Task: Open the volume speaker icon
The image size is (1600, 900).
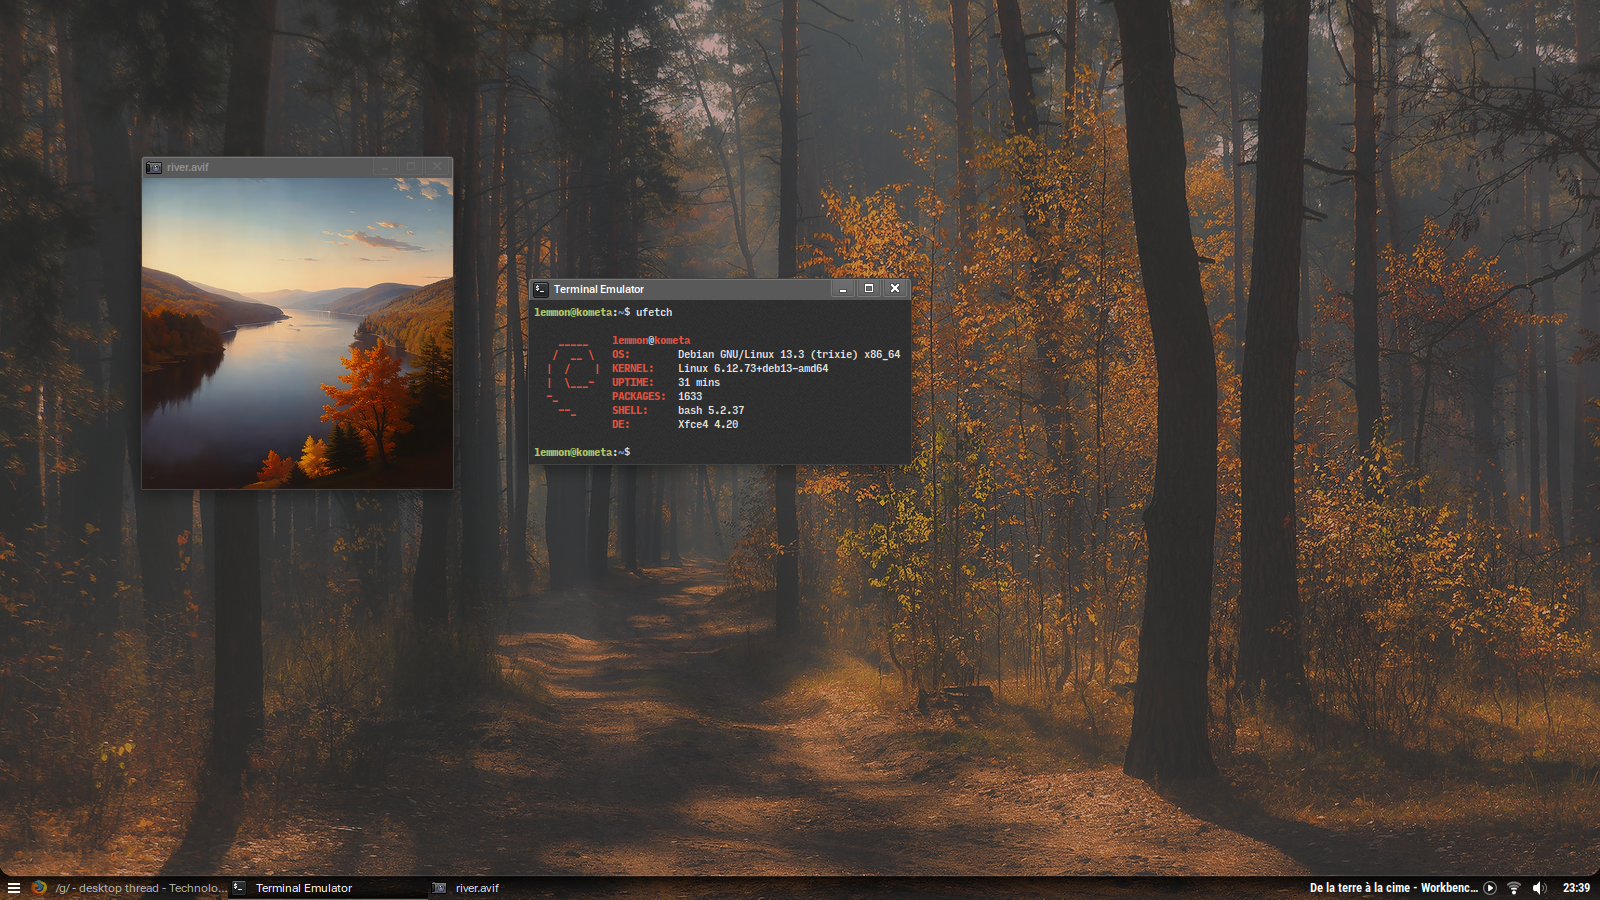Action: [x=1539, y=888]
